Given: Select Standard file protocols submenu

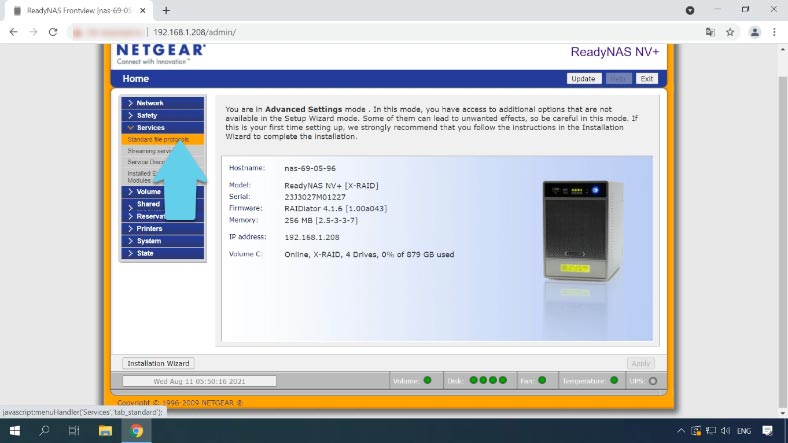Looking at the screenshot, I should click(x=163, y=140).
